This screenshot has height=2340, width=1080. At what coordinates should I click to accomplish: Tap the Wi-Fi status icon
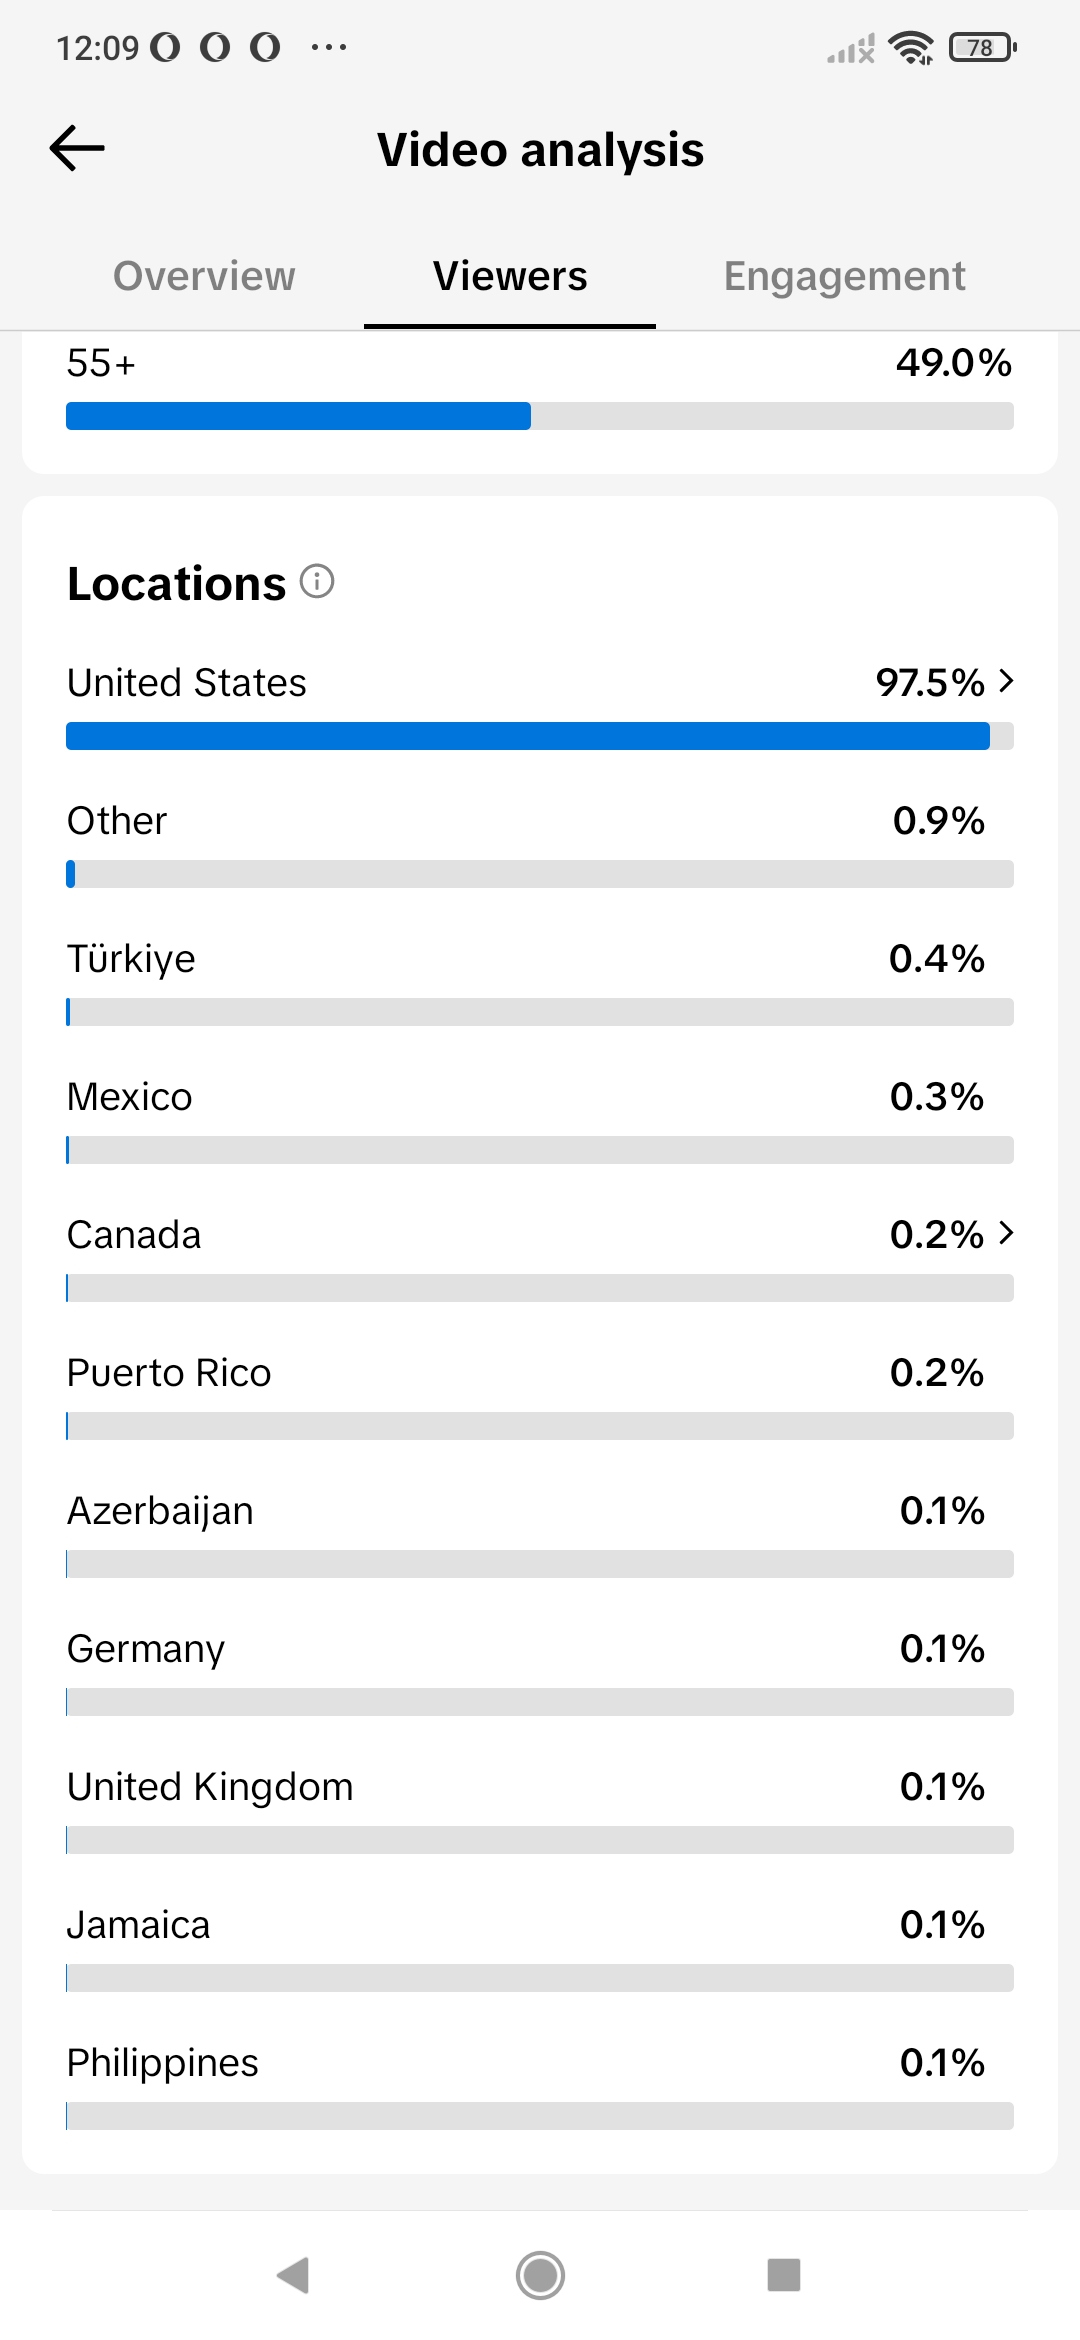point(911,47)
